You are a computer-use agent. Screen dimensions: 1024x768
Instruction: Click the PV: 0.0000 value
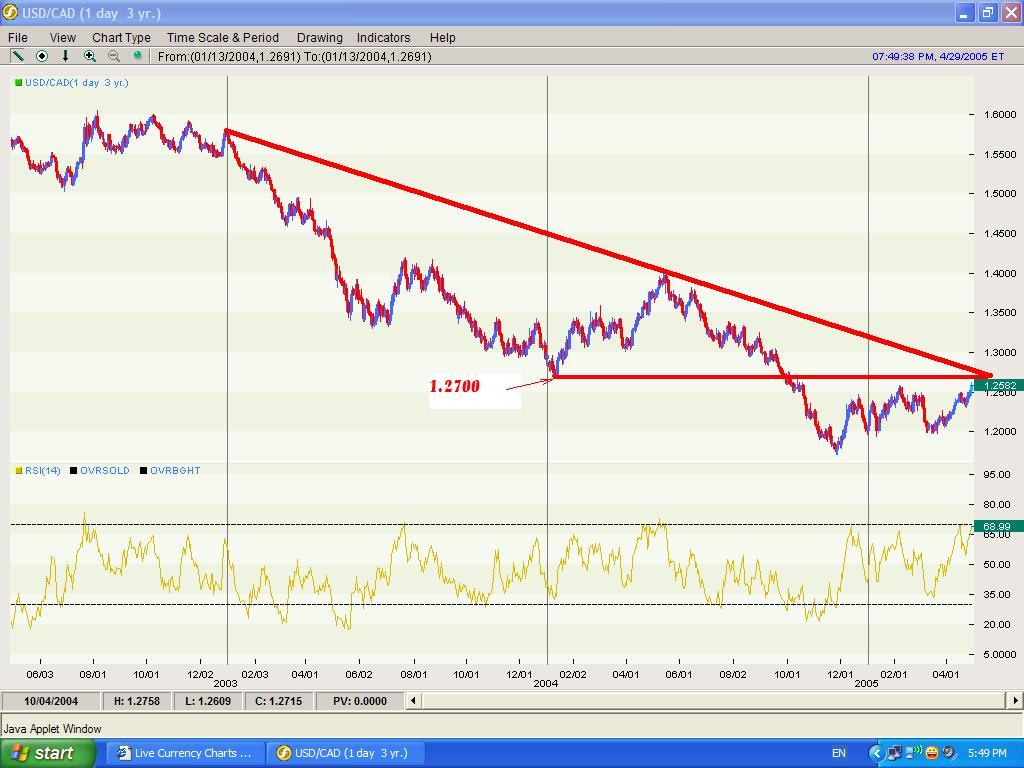coord(360,701)
